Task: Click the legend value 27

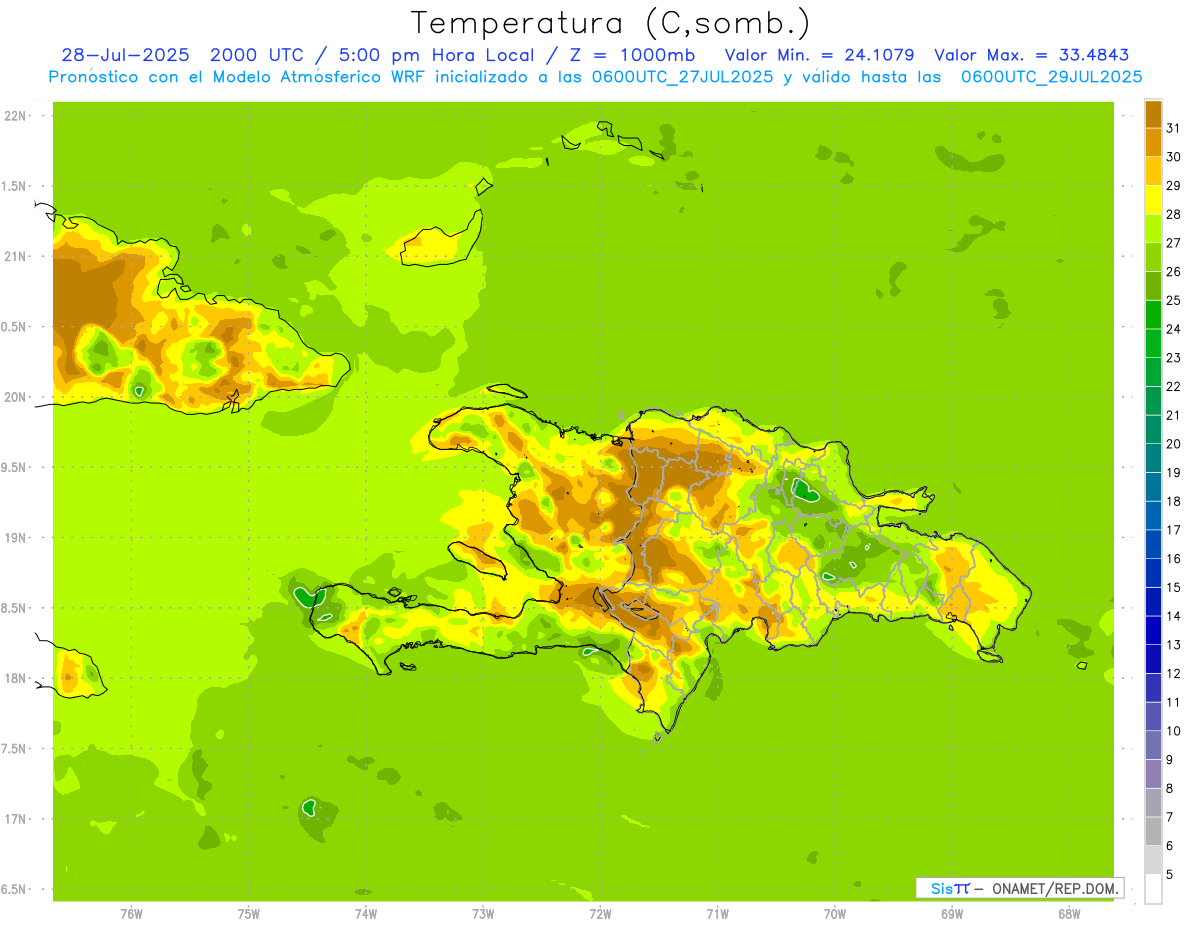Action: click(1173, 243)
